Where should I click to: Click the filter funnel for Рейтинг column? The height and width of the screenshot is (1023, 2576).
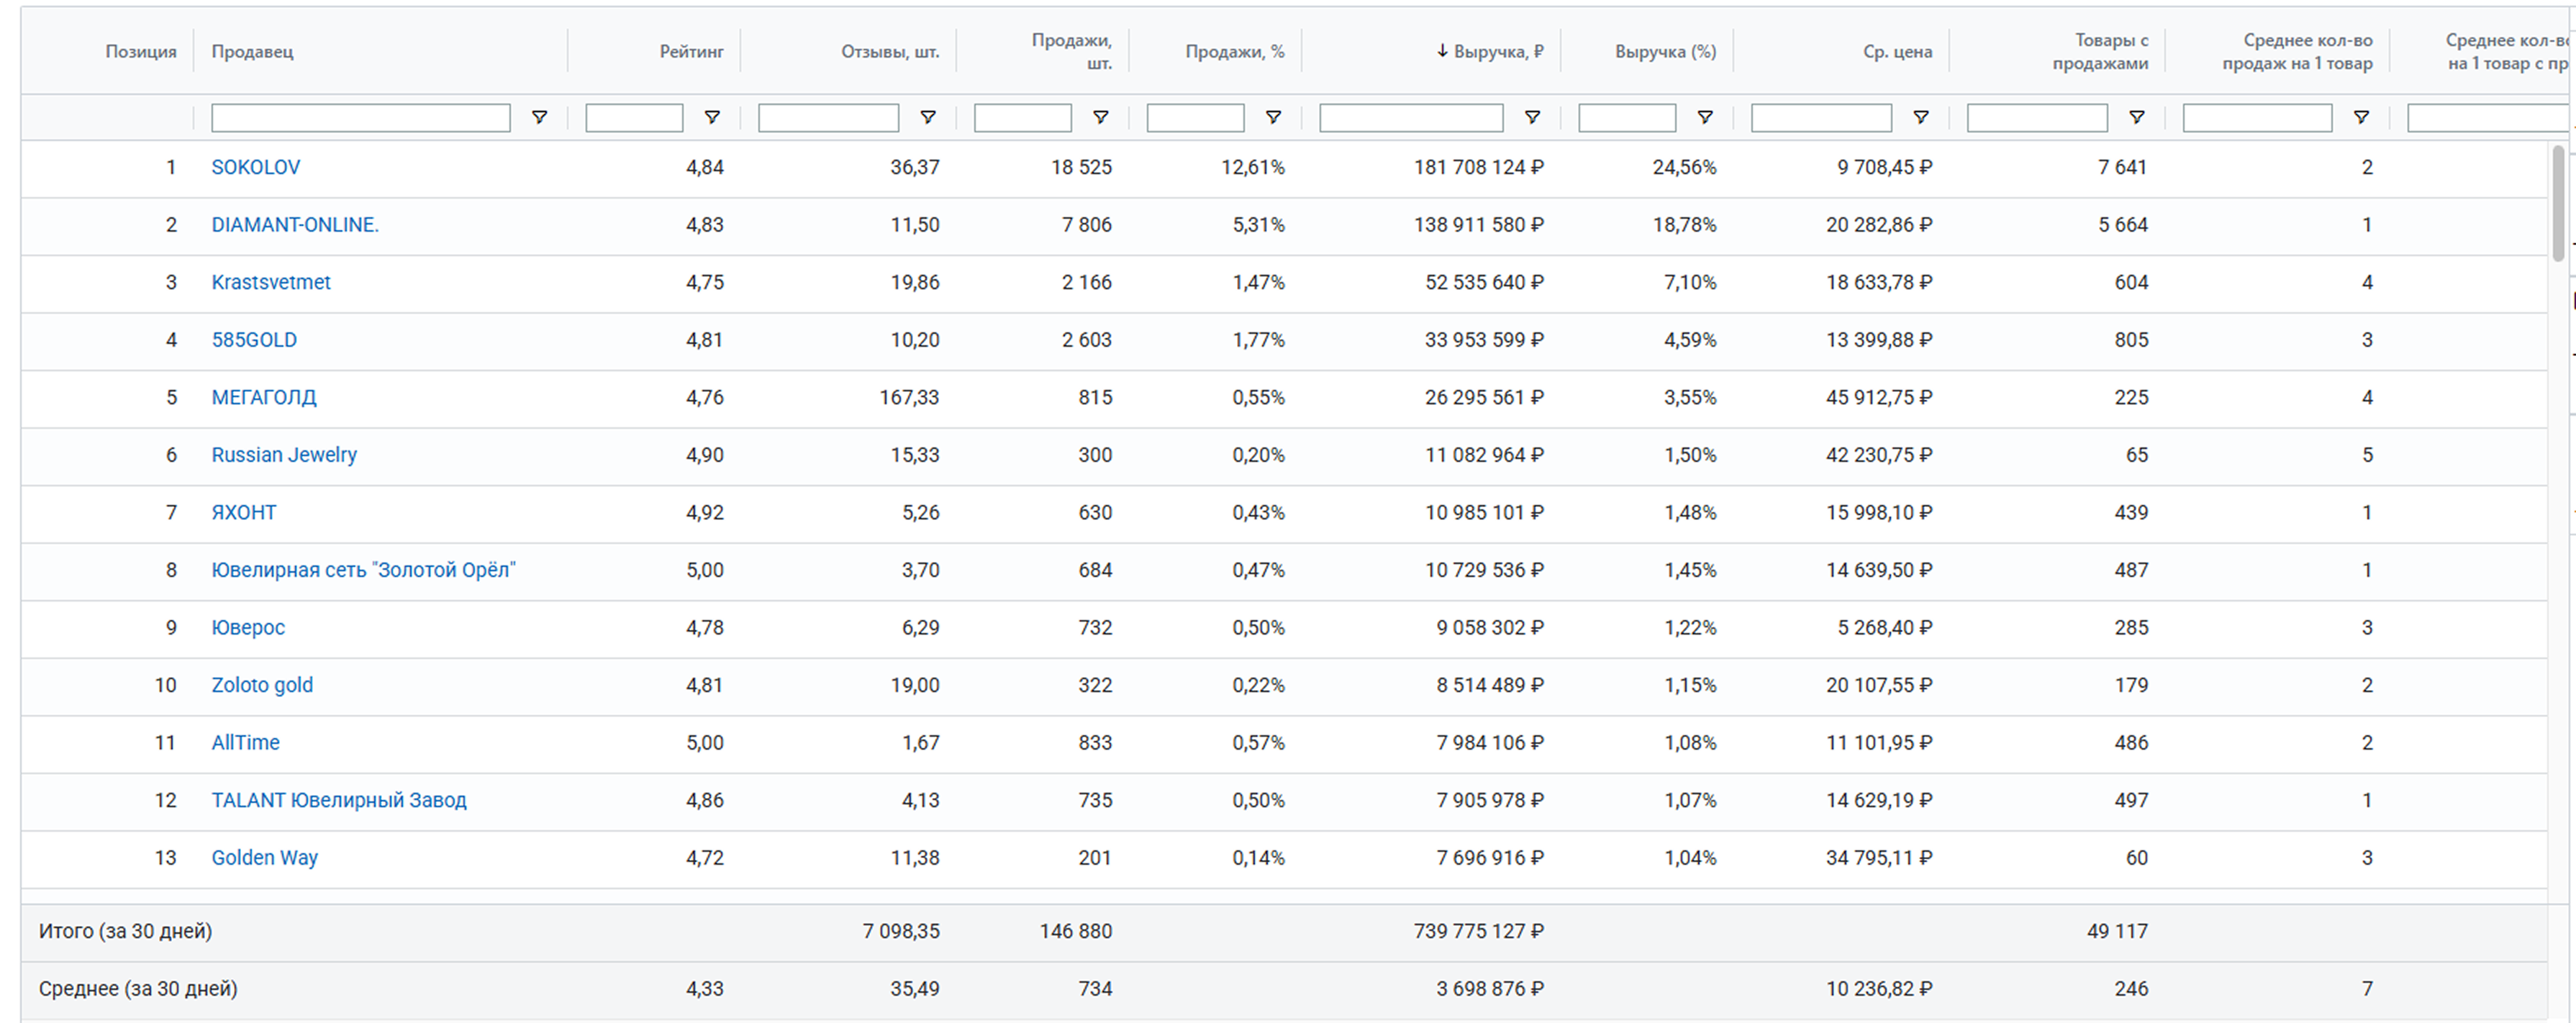[712, 118]
